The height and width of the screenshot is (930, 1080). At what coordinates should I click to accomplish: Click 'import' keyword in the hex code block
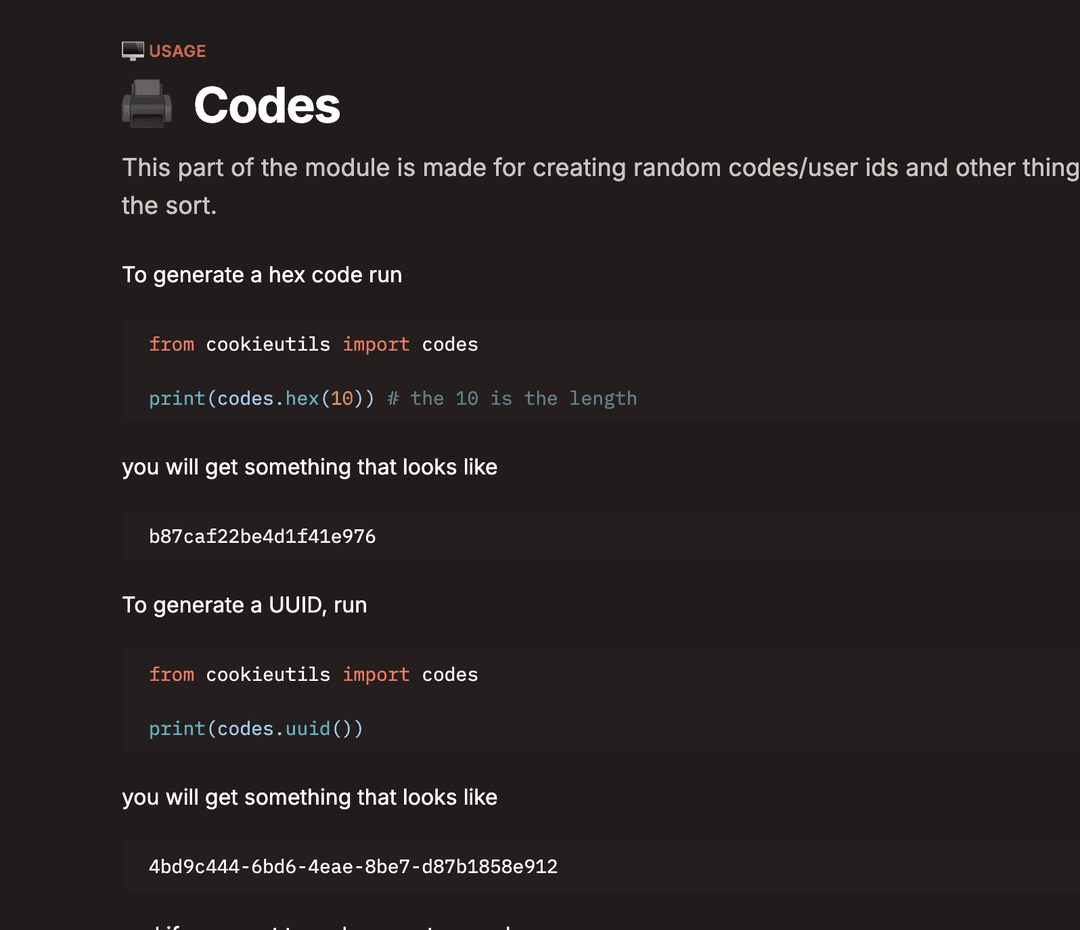[376, 344]
